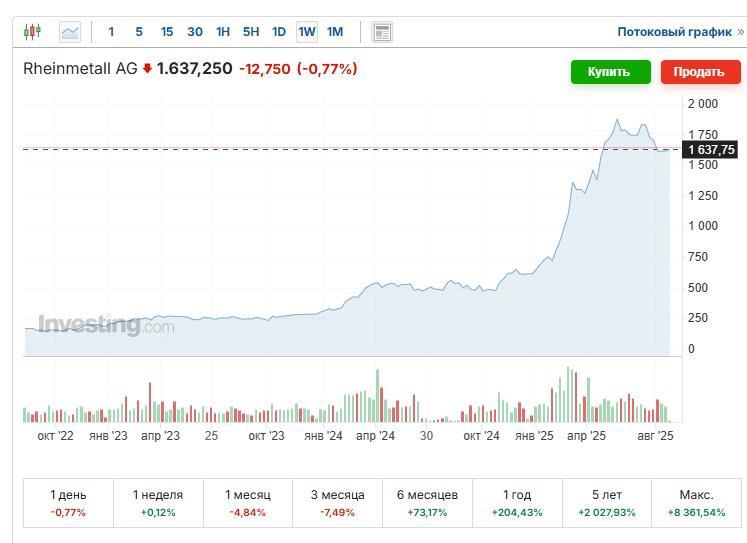Select the 6 месяцев range
The height and width of the screenshot is (543, 747).
tap(427, 503)
